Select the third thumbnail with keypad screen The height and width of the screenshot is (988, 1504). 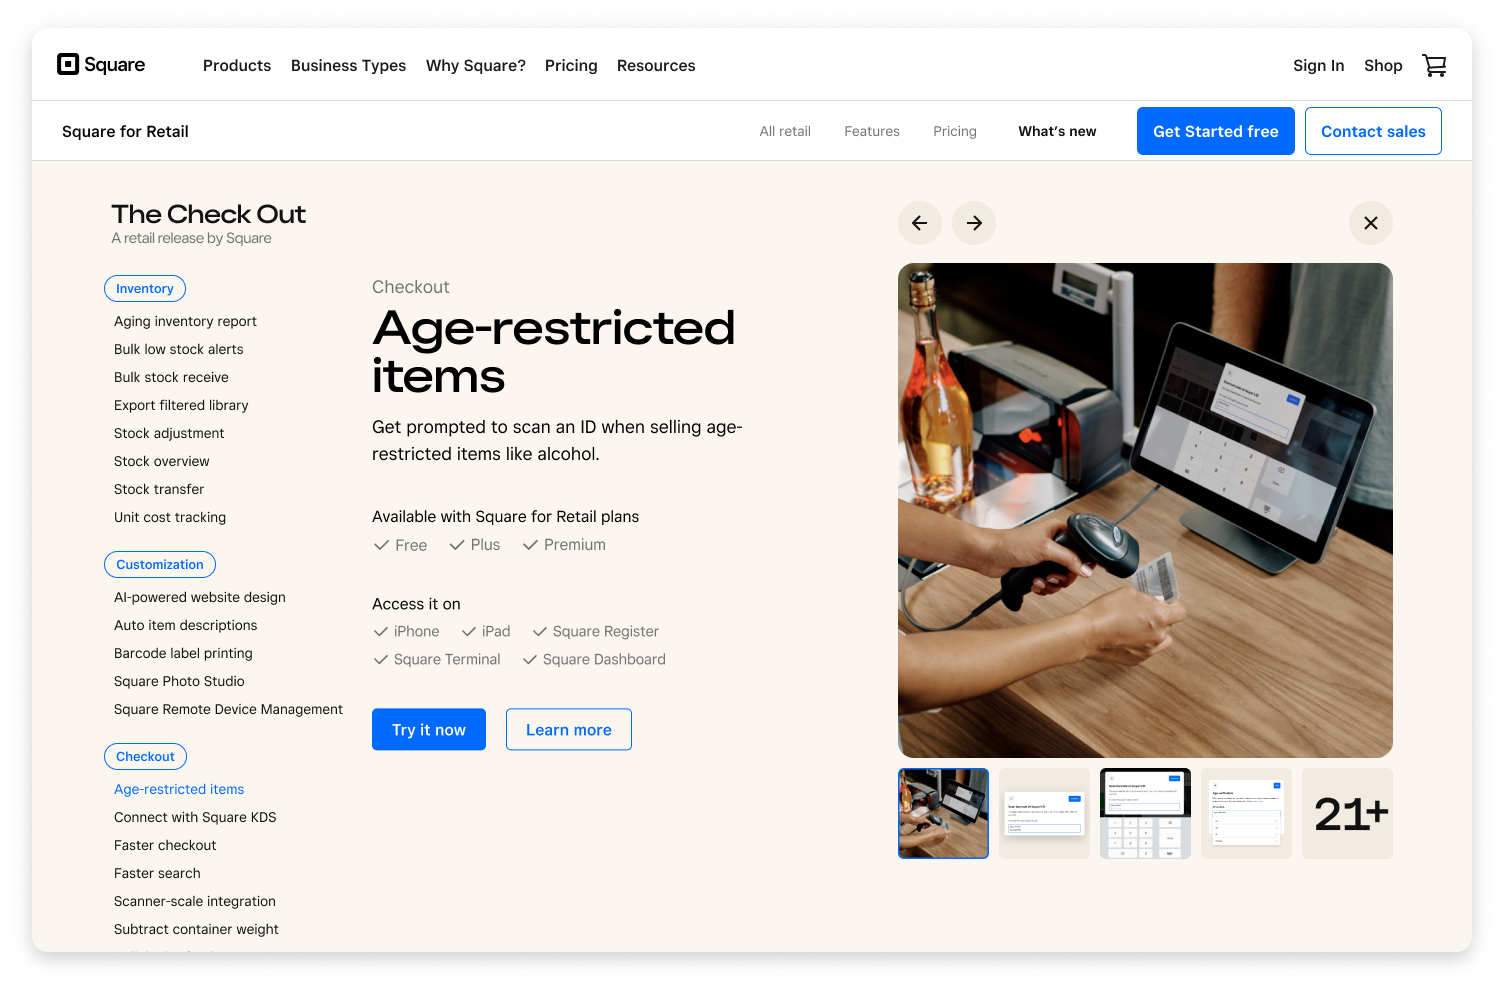pyautogui.click(x=1145, y=813)
